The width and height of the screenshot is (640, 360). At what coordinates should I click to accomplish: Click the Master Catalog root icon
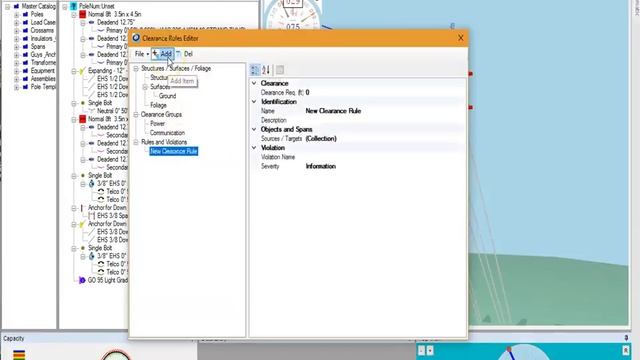tap(16, 7)
